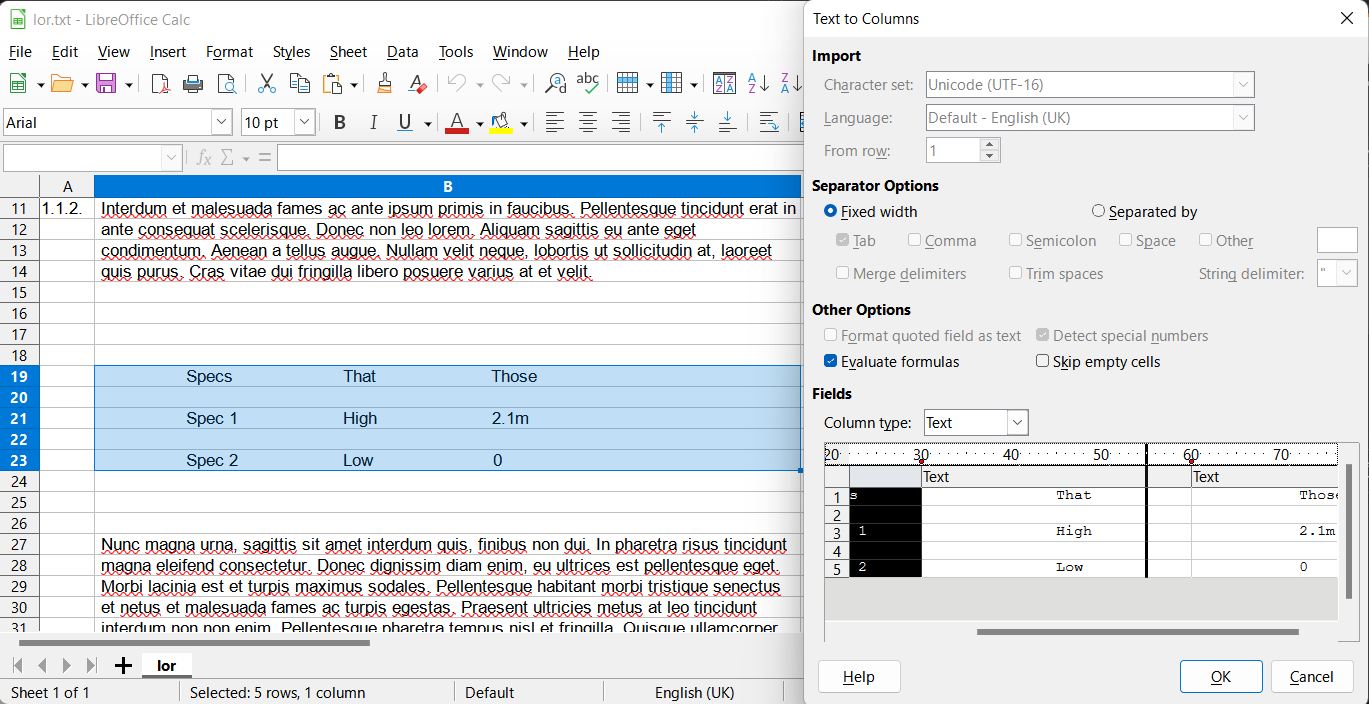Open the Column type dropdown

(x=976, y=423)
